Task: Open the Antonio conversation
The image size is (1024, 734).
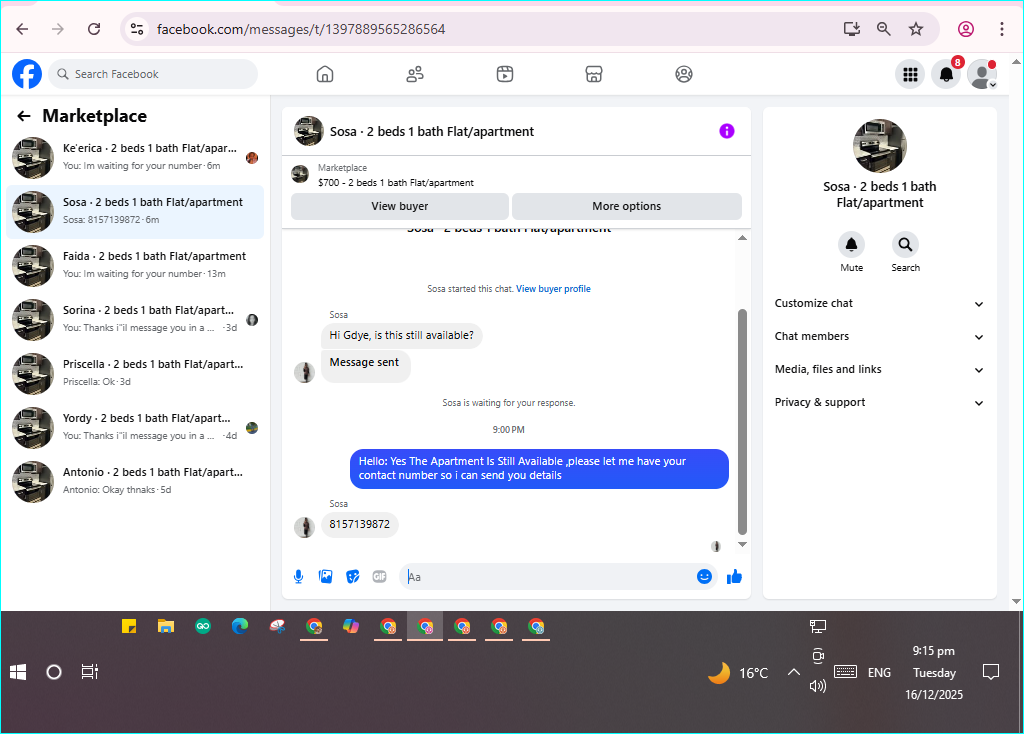Action: (x=135, y=482)
